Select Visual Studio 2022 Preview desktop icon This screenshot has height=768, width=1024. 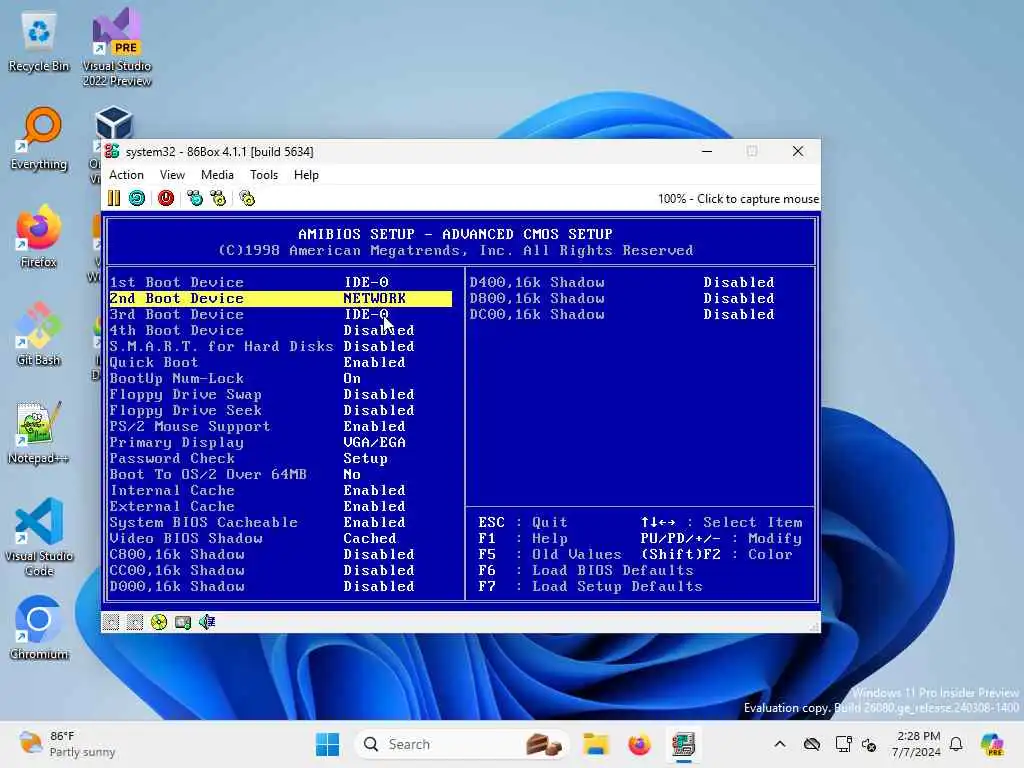(x=117, y=47)
